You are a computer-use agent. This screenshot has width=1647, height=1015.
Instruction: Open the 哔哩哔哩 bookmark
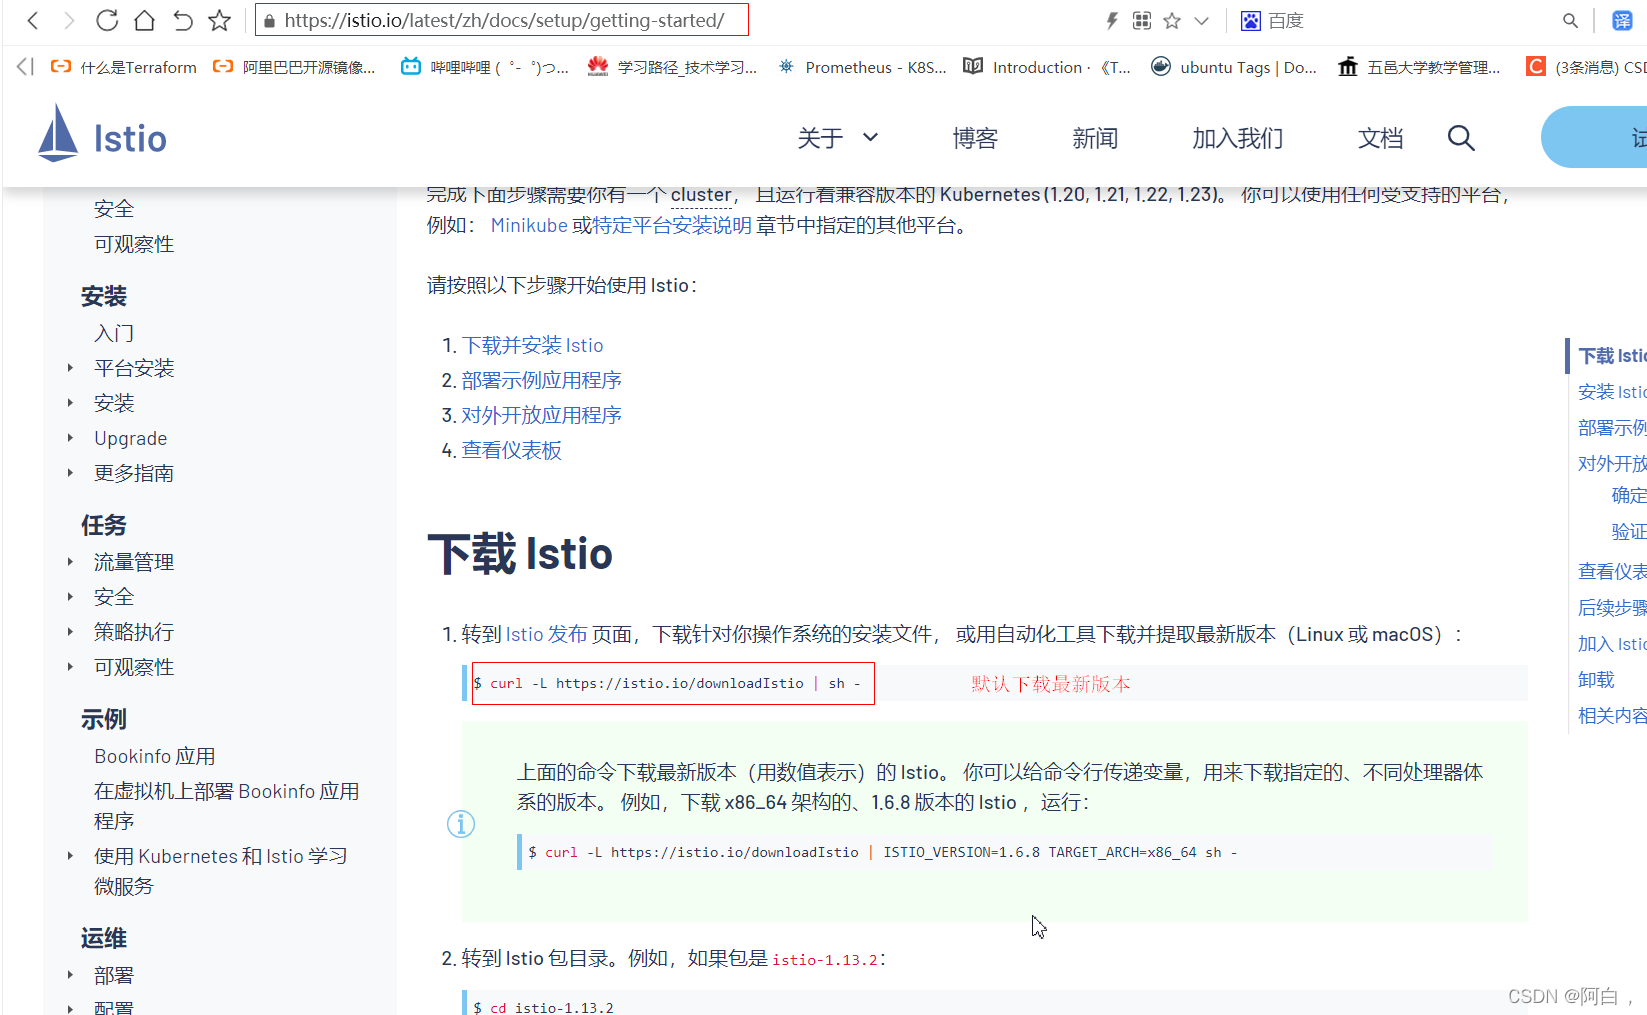point(485,67)
